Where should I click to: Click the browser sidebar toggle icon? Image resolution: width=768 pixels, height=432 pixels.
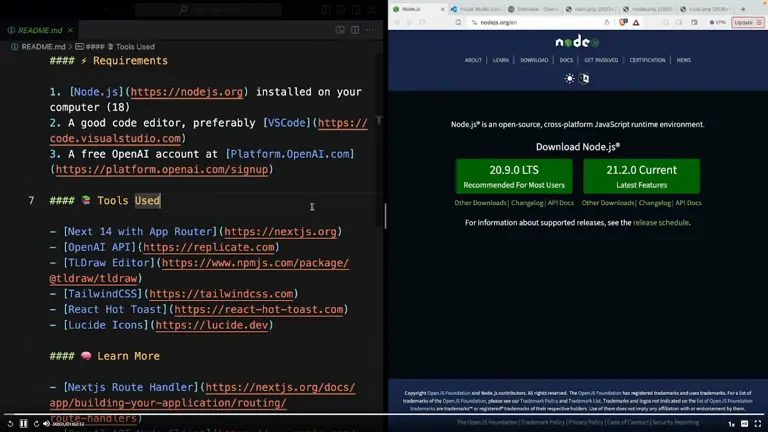pos(679,23)
